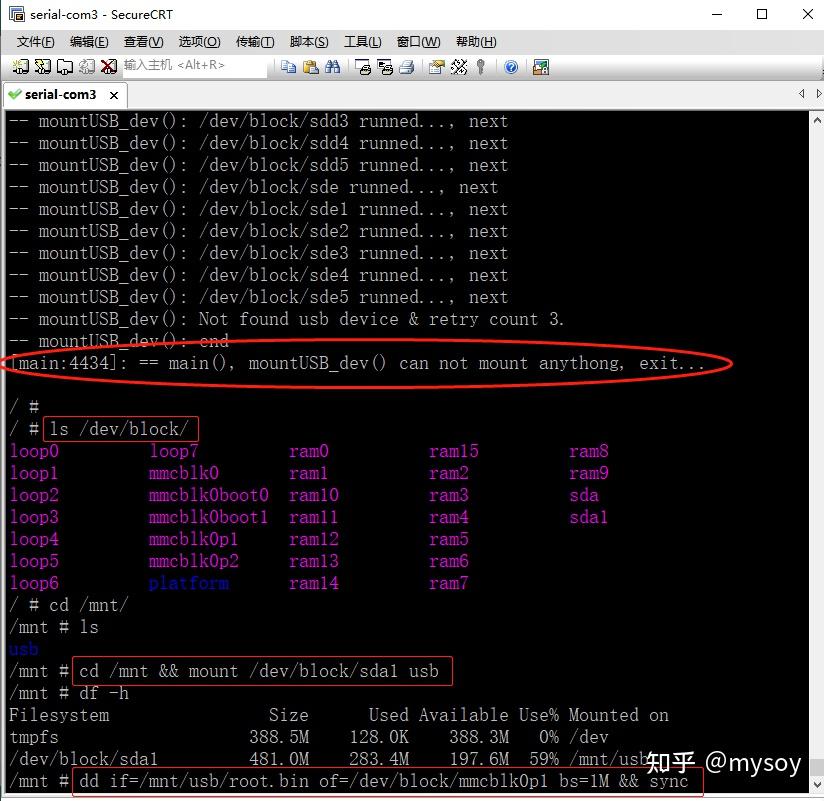
Task: Minimize the SecureCRT window
Action: coord(717,14)
